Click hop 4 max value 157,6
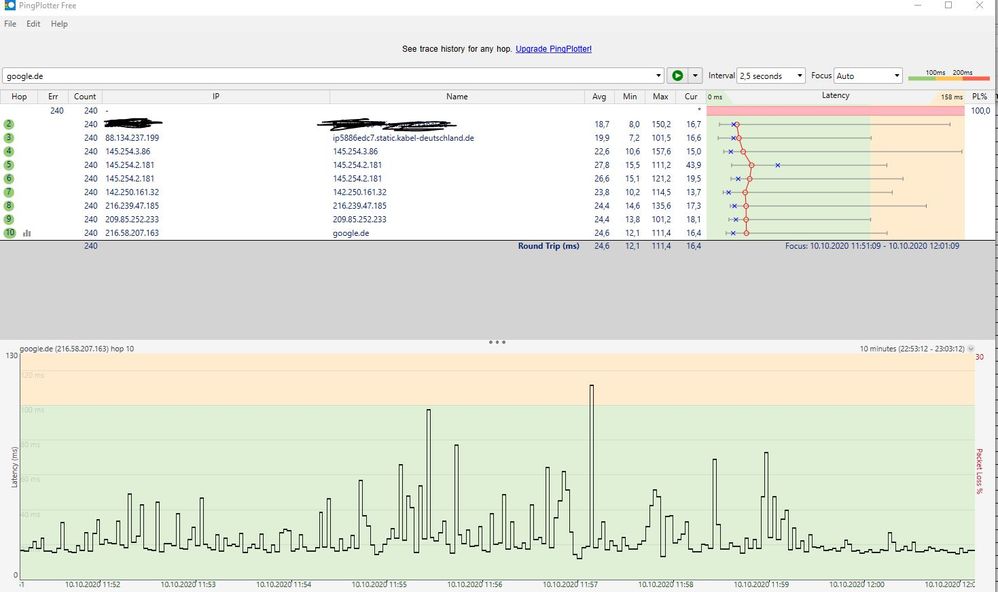The image size is (998, 592). (x=661, y=152)
